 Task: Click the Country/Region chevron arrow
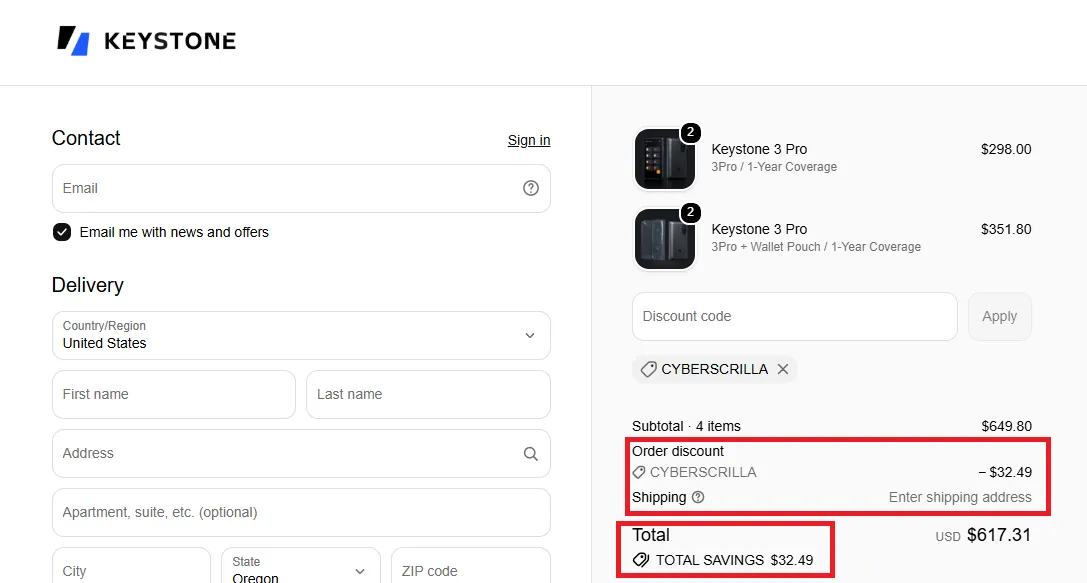(530, 336)
